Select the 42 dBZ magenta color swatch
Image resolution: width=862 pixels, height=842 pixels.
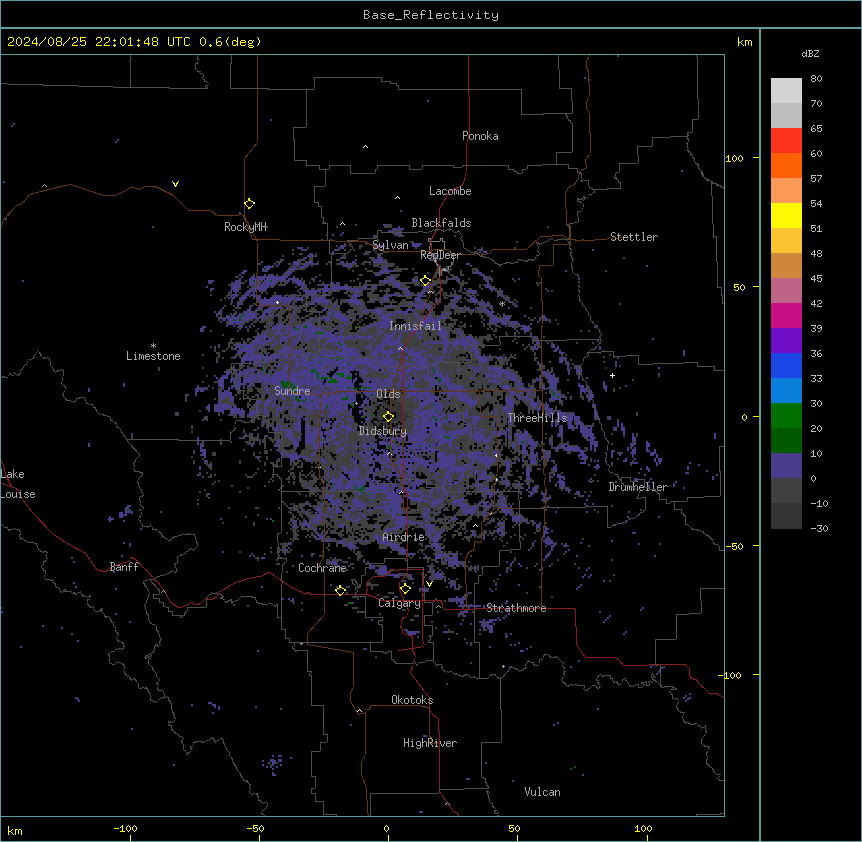[x=786, y=315]
